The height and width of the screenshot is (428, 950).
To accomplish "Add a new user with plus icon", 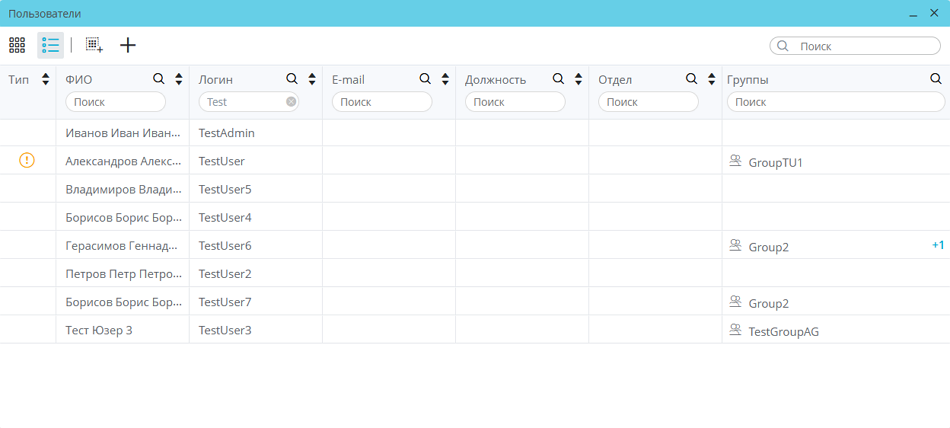I will pos(128,45).
